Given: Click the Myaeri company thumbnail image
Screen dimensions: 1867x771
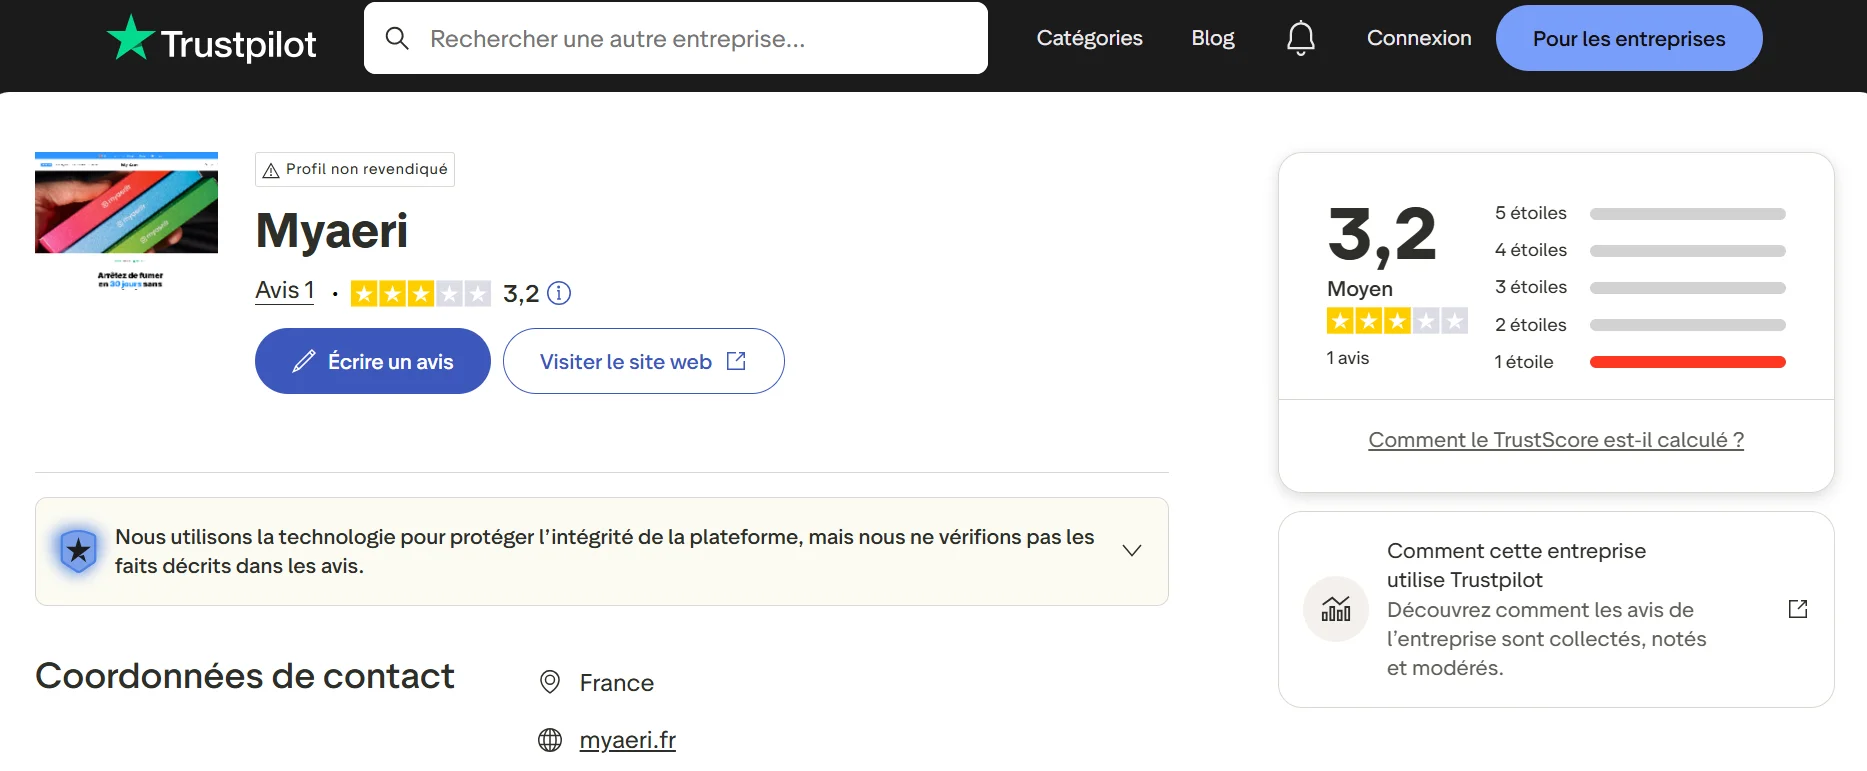Looking at the screenshot, I should (x=126, y=221).
